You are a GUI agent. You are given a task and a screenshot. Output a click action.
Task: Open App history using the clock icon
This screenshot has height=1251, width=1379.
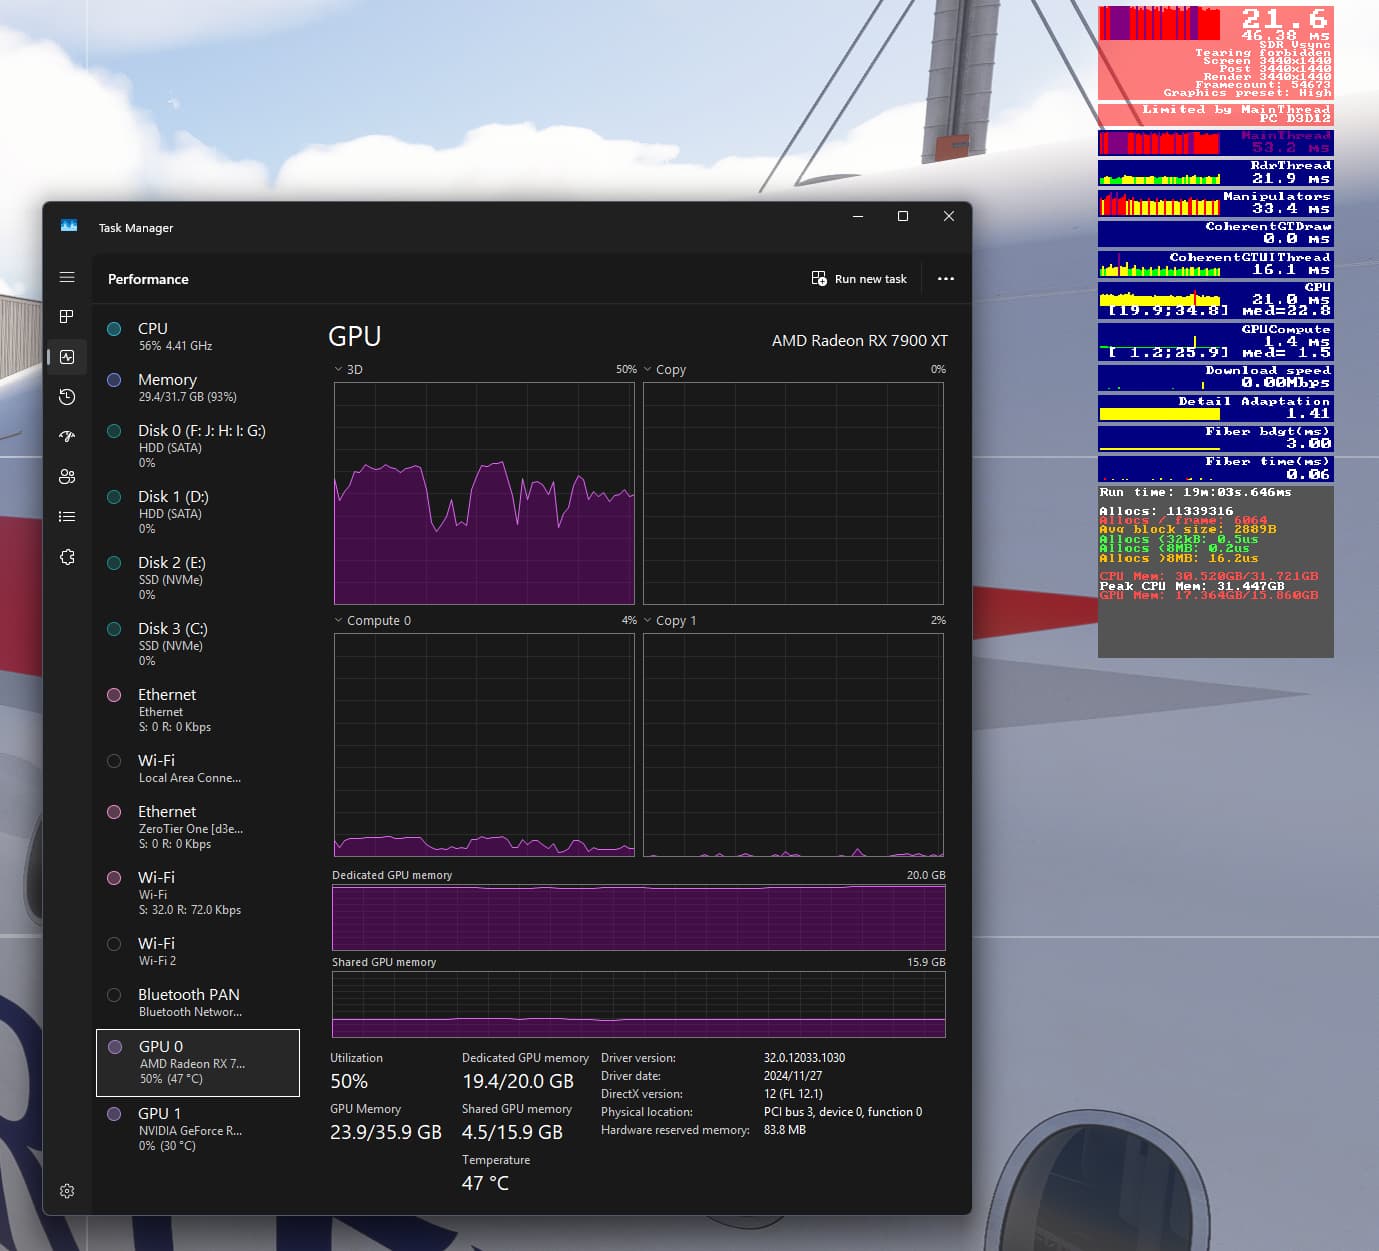[67, 397]
